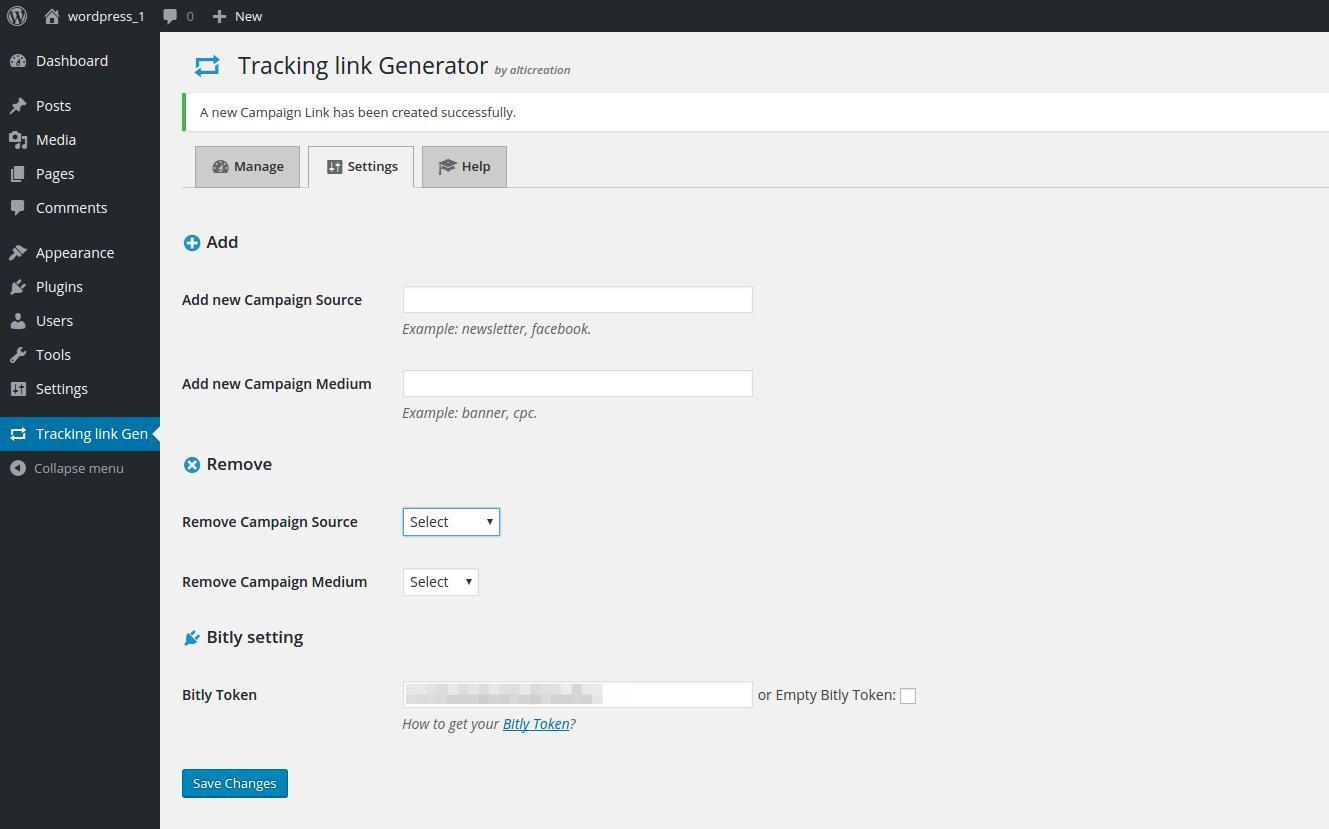Screen dimensions: 1329x829
Task: Check the Empty Bitly Token checkbox
Action: 908,696
